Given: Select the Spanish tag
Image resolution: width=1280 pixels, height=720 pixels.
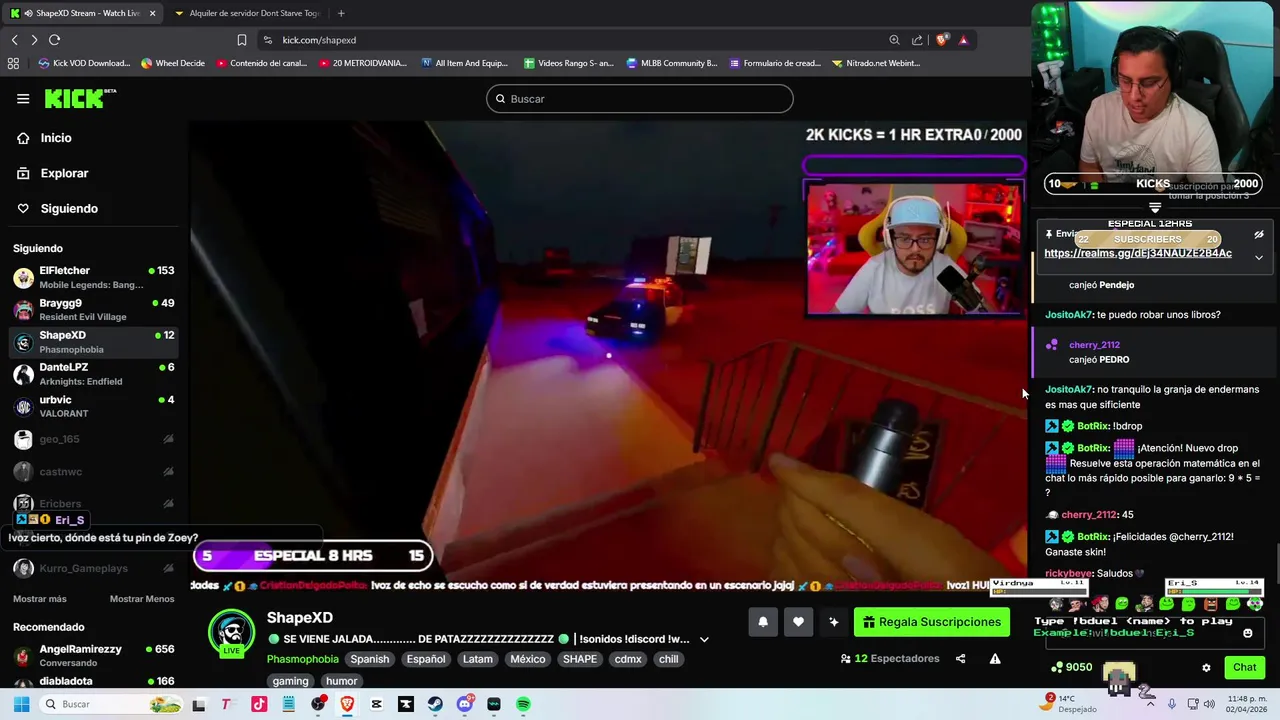Looking at the screenshot, I should 369,659.
